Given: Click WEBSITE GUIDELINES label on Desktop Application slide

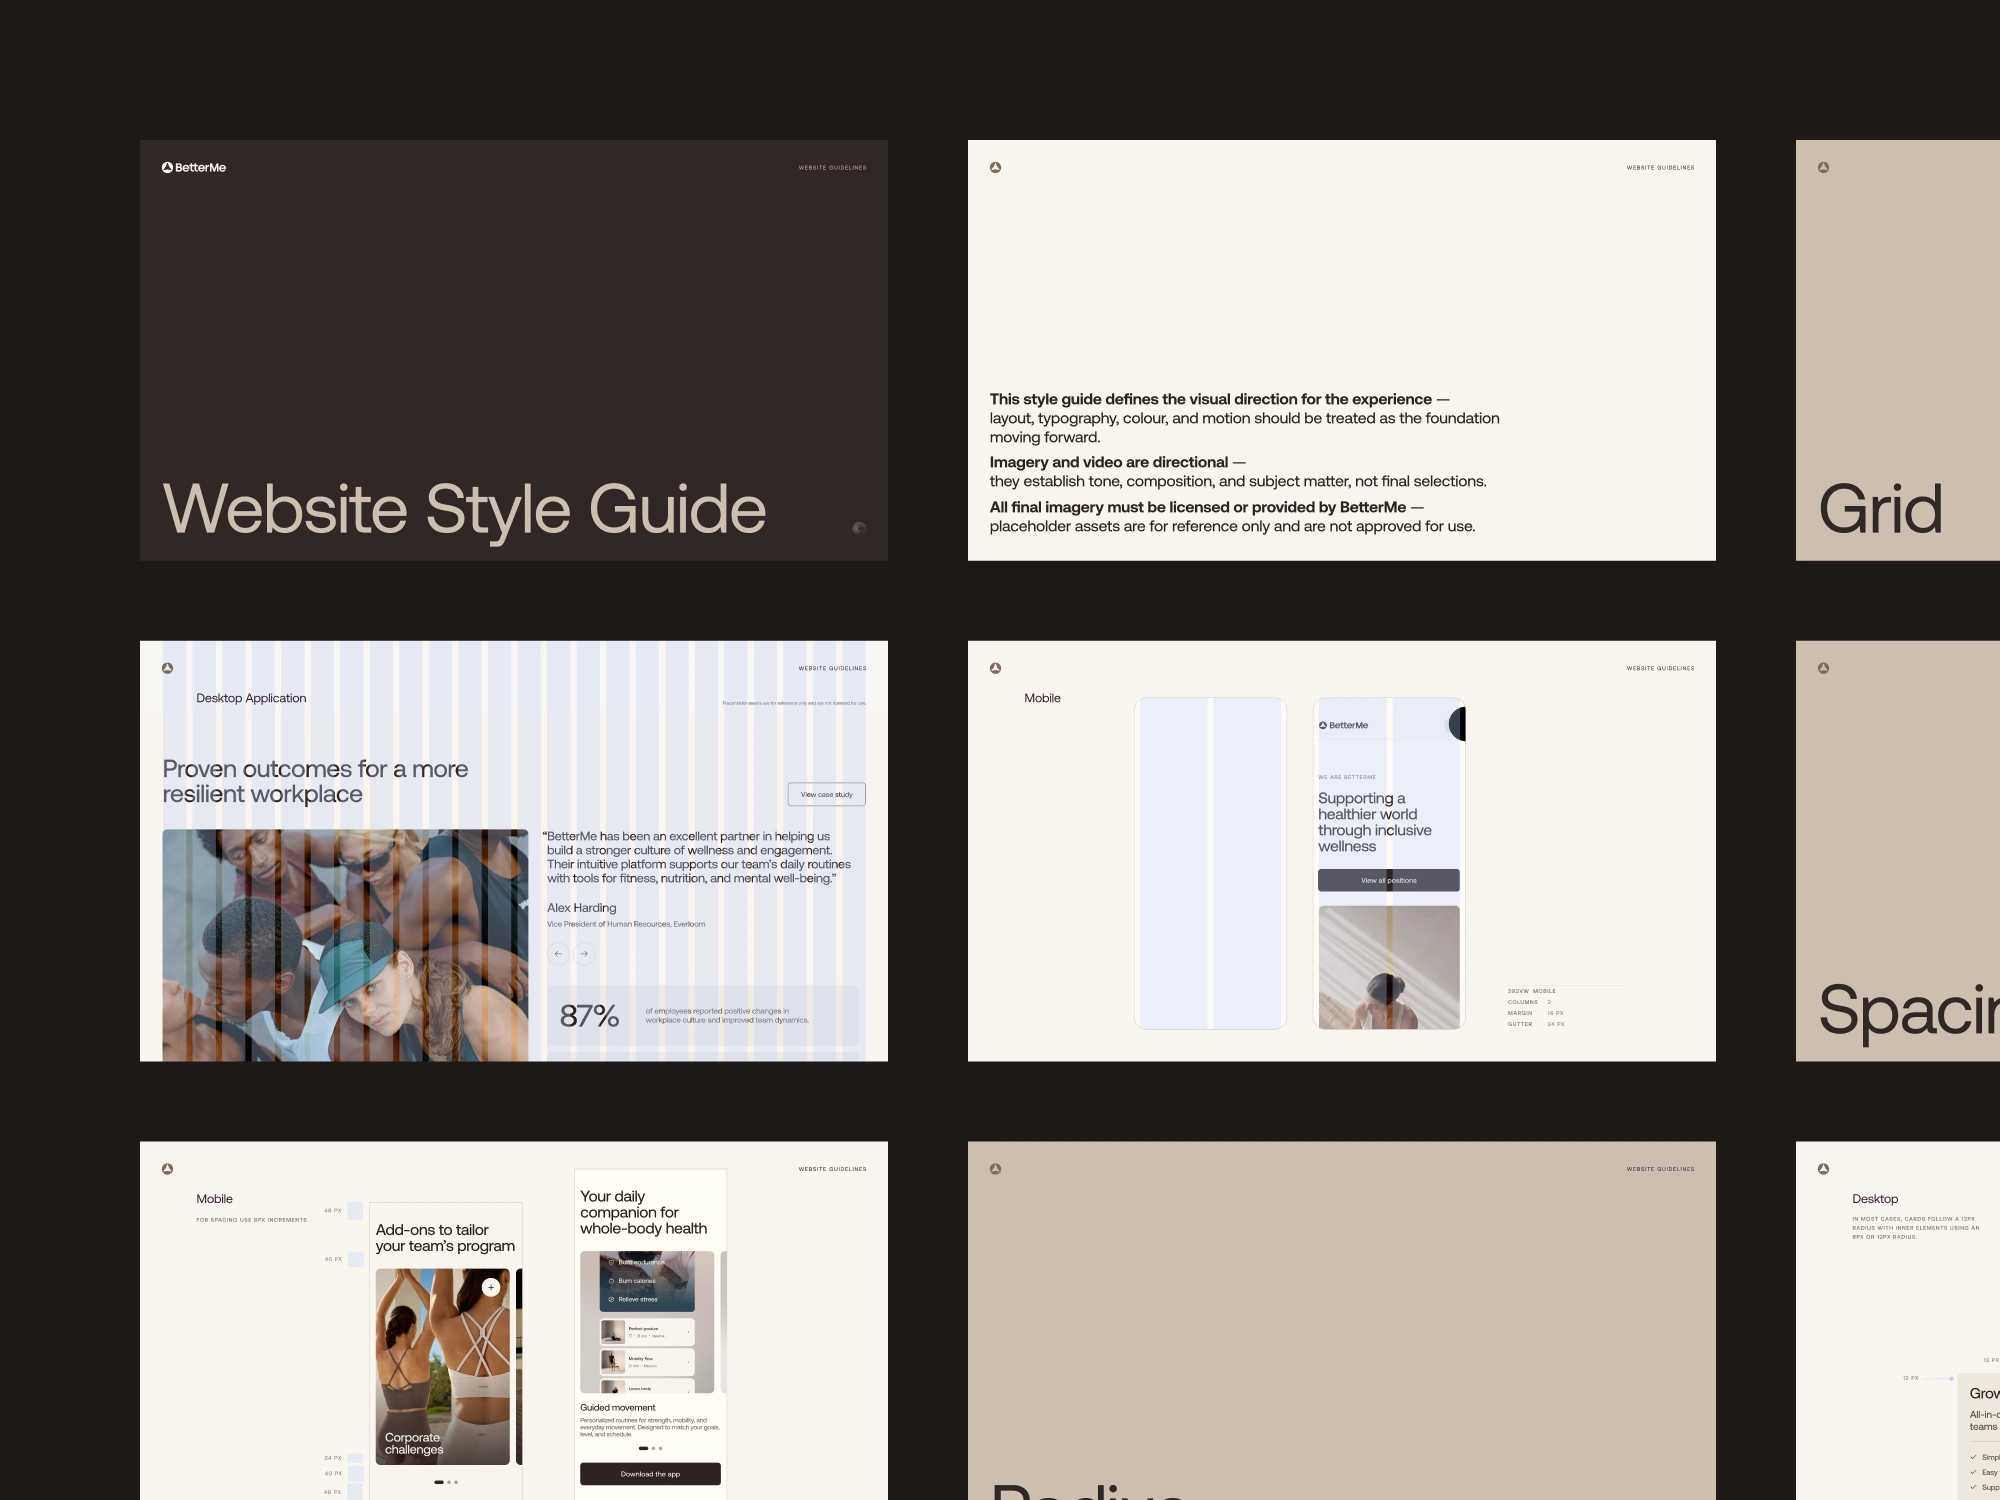Looking at the screenshot, I should pyautogui.click(x=832, y=668).
